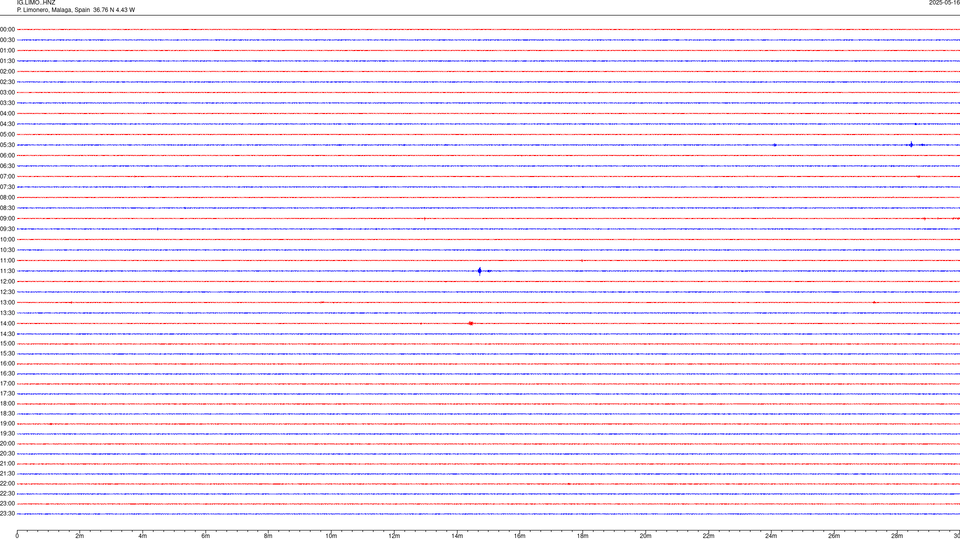Click the 09:00 time label
The image size is (960, 540).
coord(7,219)
